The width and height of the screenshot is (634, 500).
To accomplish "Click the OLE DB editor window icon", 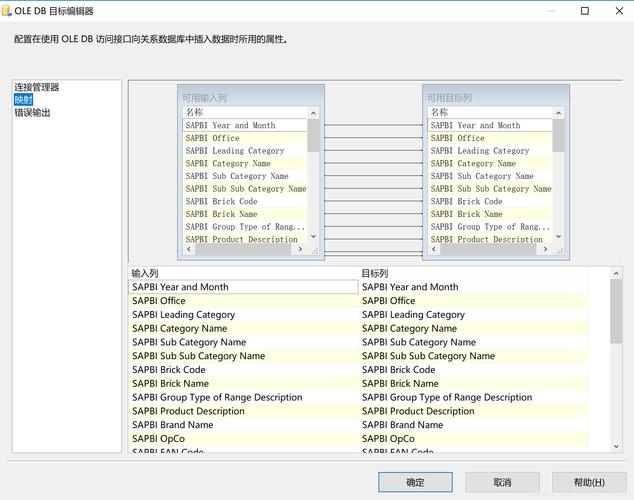I will [x=6, y=11].
